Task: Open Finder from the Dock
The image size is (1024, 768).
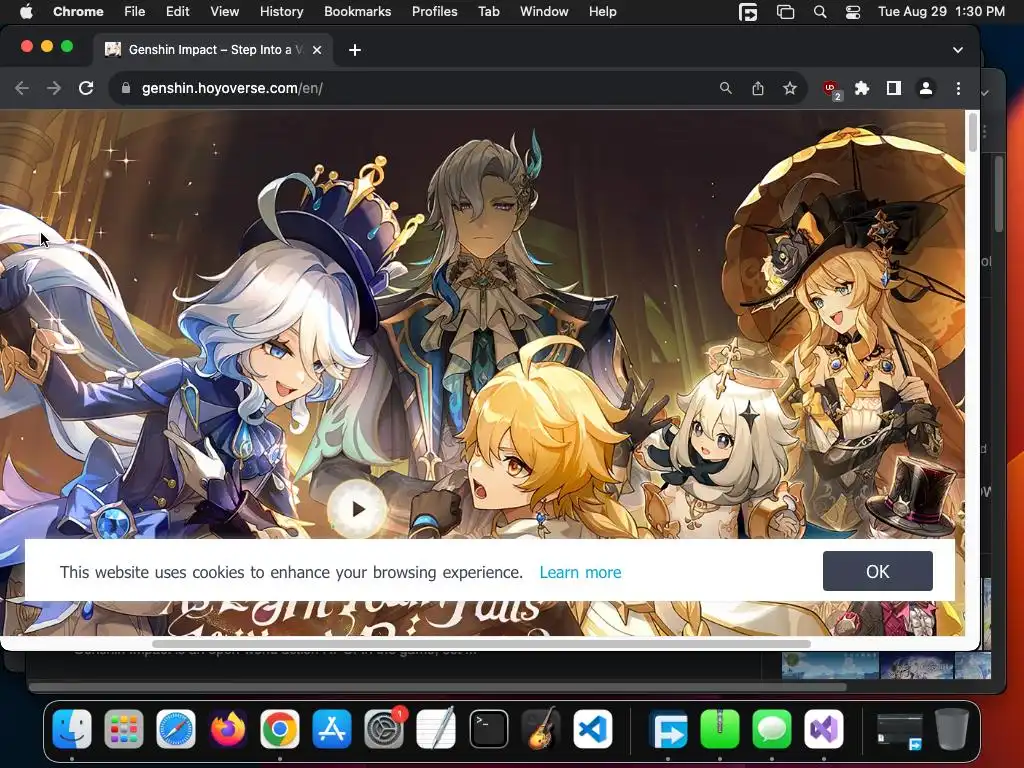Action: [72, 729]
